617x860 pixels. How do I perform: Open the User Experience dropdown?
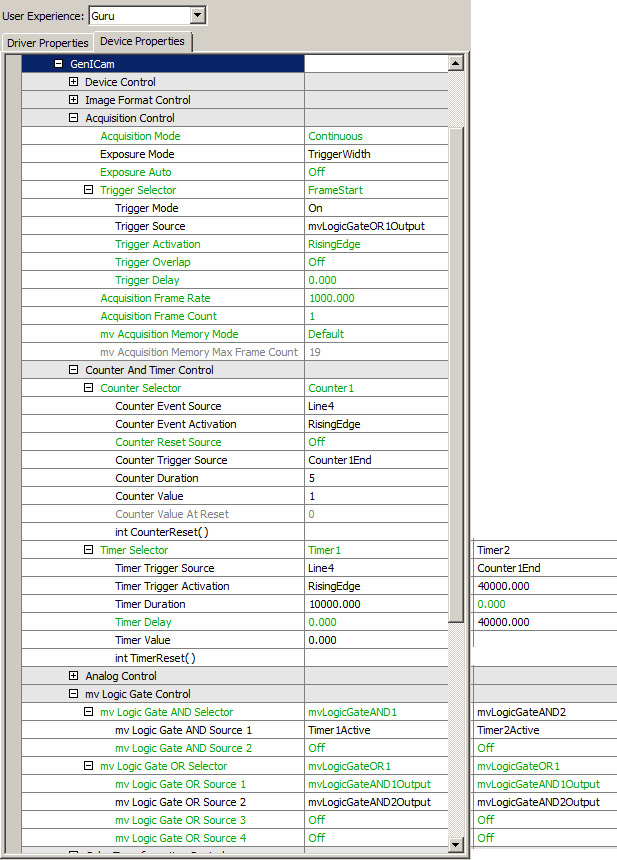[197, 15]
